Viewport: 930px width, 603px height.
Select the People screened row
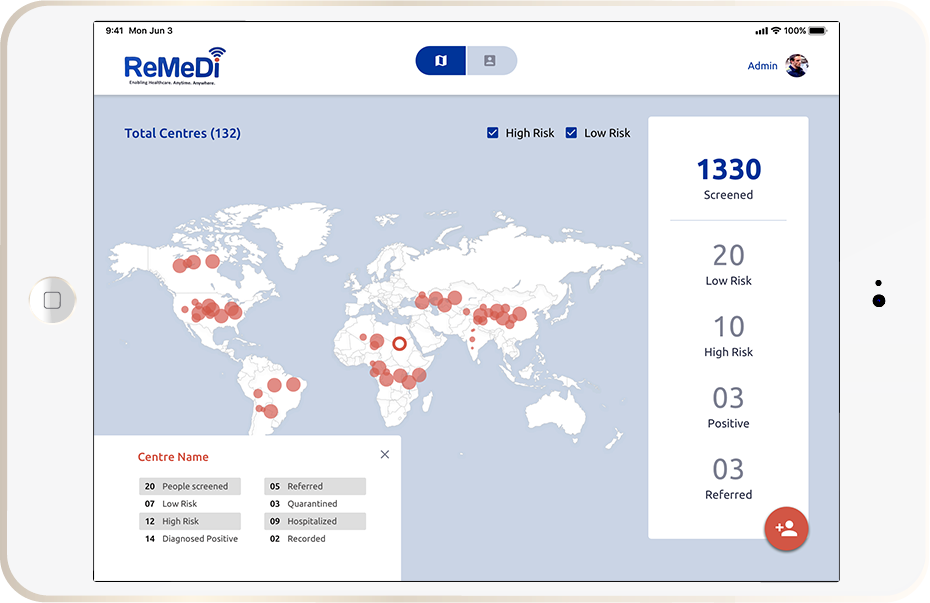pos(190,487)
